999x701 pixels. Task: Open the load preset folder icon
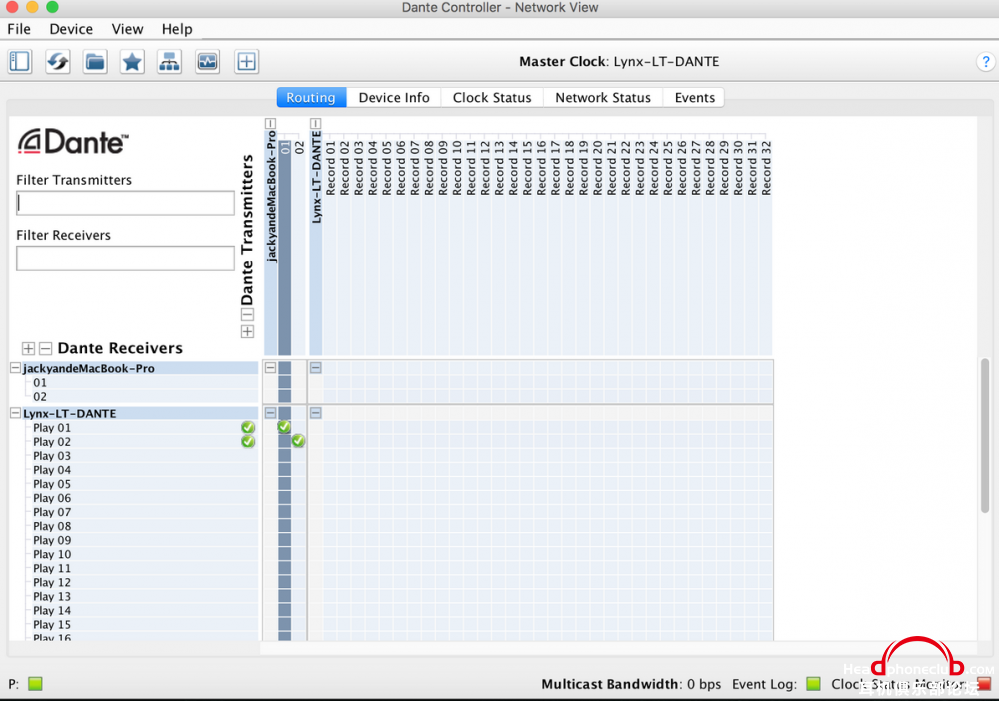coord(95,62)
